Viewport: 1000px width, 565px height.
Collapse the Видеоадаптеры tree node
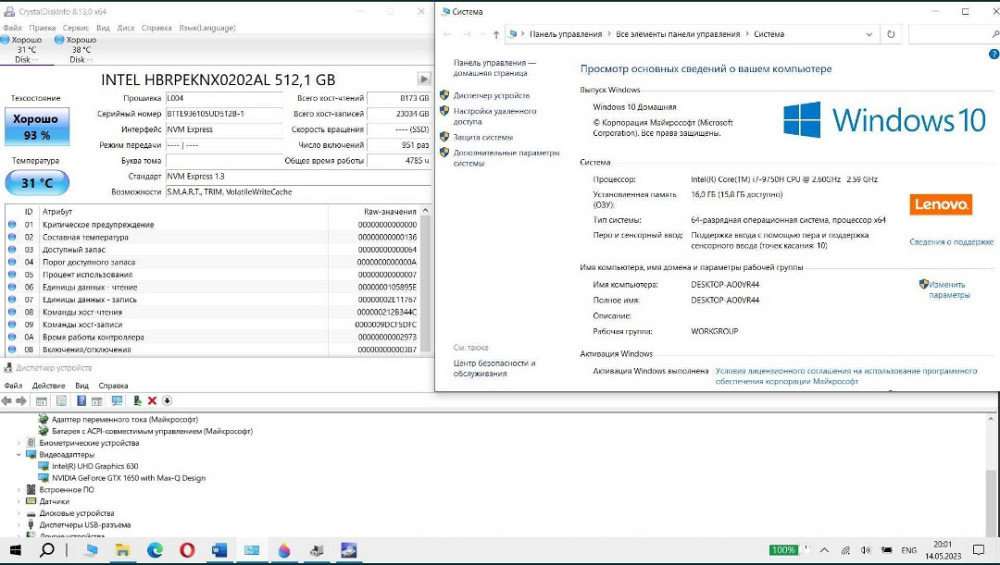pos(18,455)
